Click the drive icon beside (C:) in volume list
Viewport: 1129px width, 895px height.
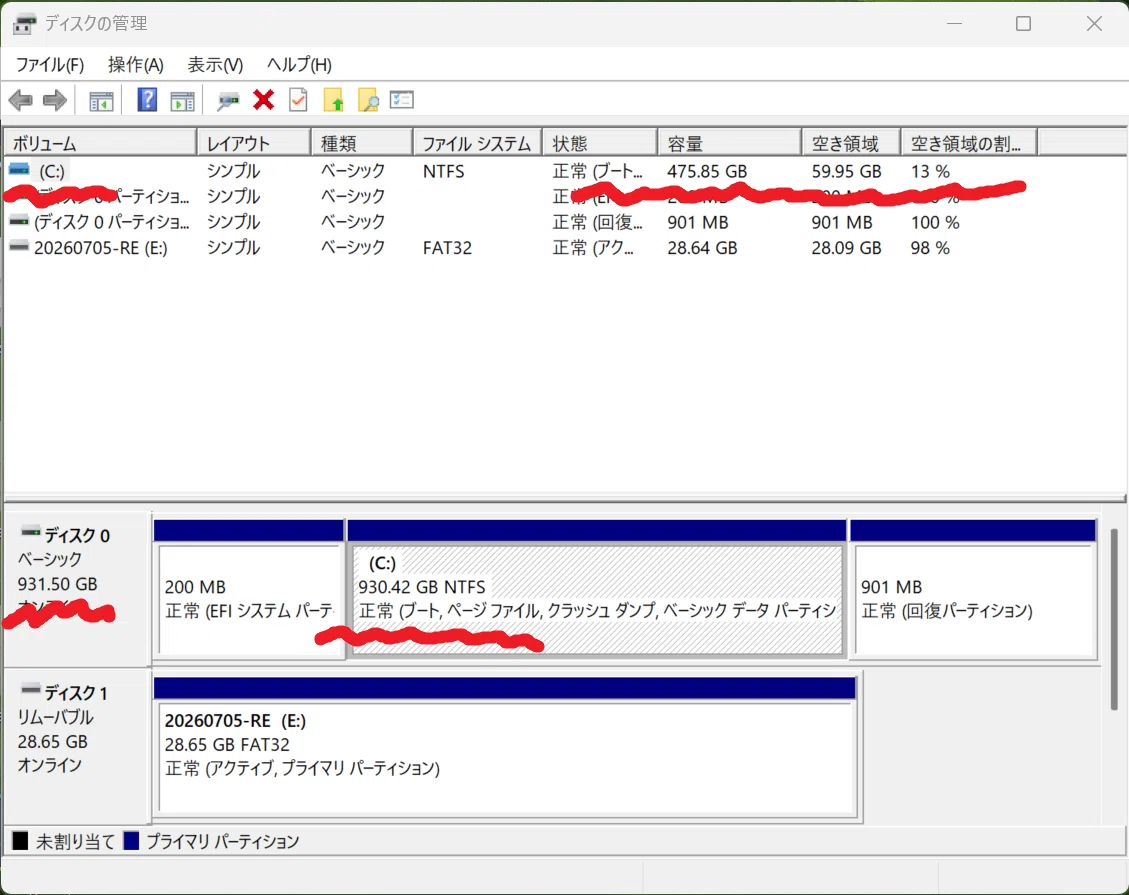point(19,170)
